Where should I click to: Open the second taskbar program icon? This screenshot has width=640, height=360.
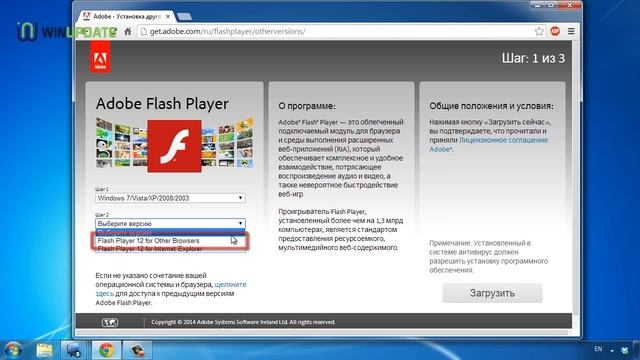pyautogui.click(x=74, y=350)
